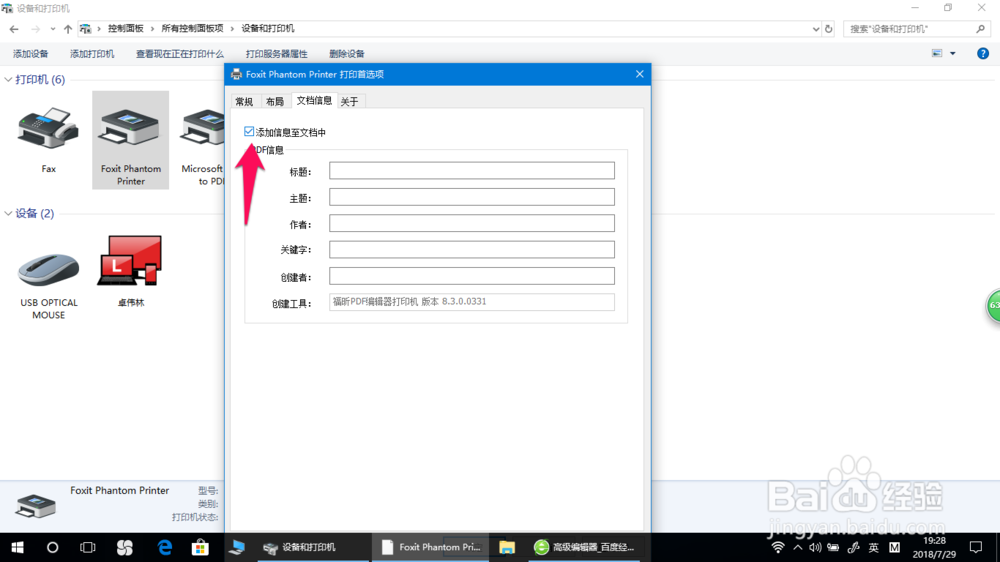
Task: Open the Windows Start menu
Action: coord(17,547)
